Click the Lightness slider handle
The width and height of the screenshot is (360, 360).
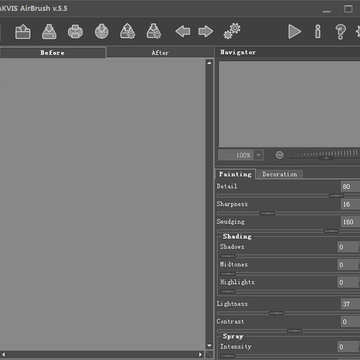(x=277, y=313)
